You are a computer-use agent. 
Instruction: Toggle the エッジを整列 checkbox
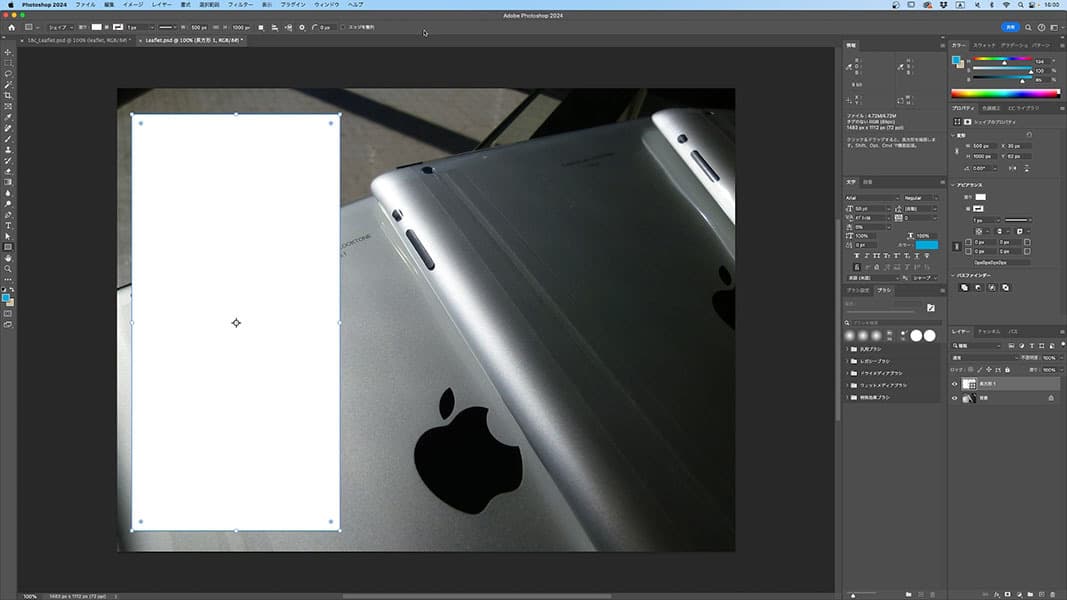pos(343,27)
